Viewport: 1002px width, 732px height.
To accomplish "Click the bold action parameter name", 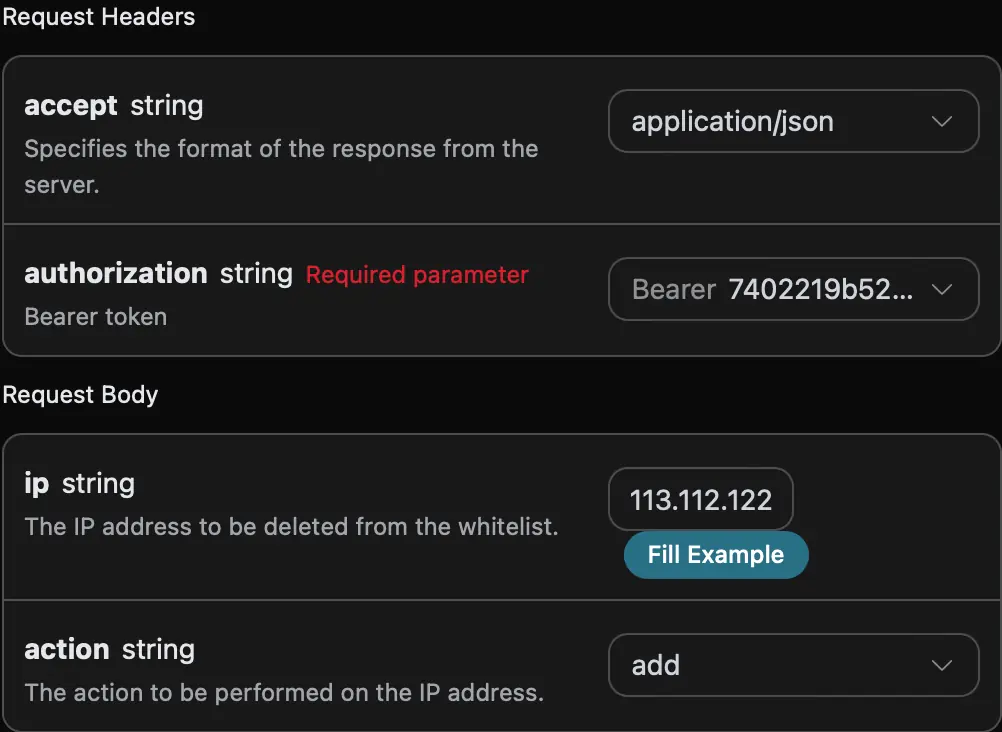I will (x=66, y=650).
